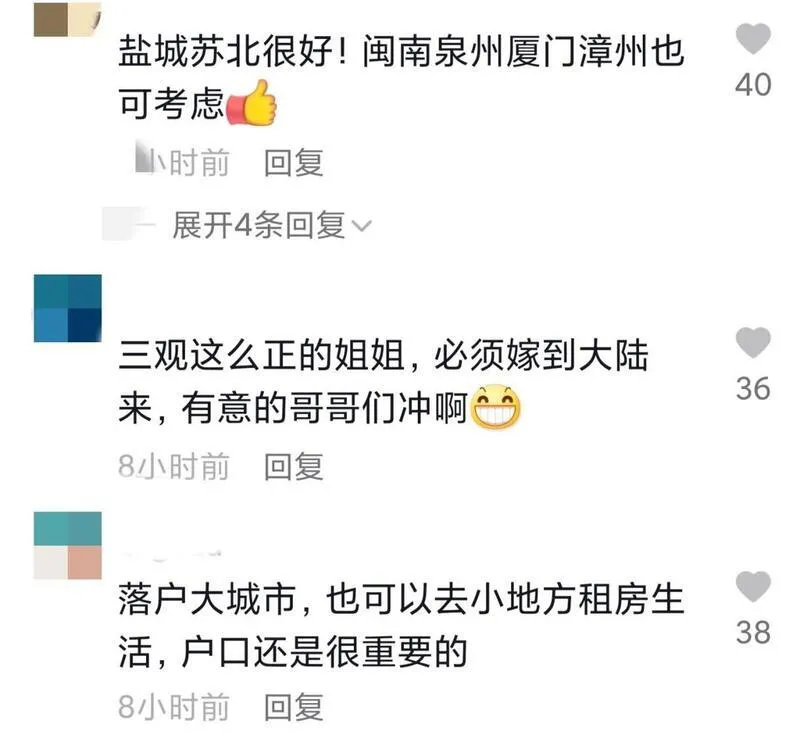Click the chevron next to 展开4条回复
This screenshot has height=749, width=800.
tap(362, 226)
